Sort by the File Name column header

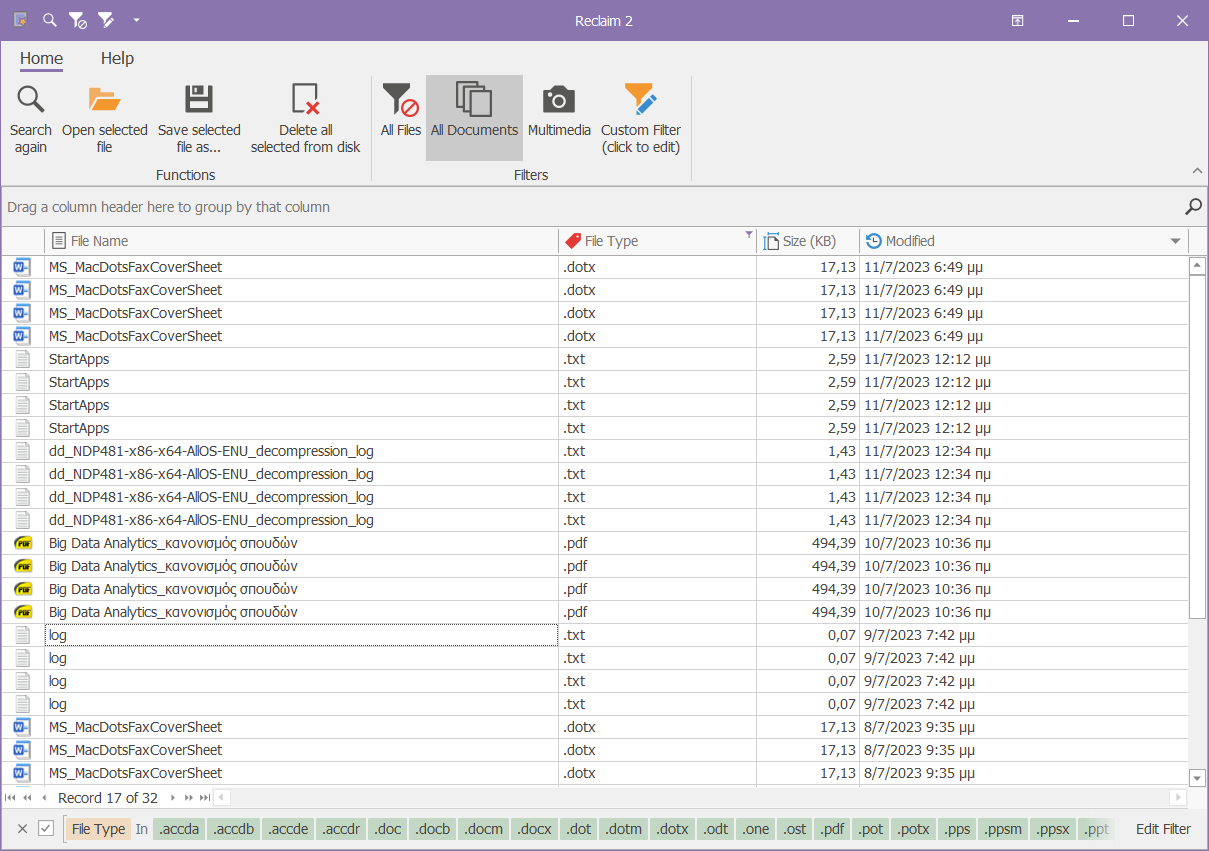[301, 241]
